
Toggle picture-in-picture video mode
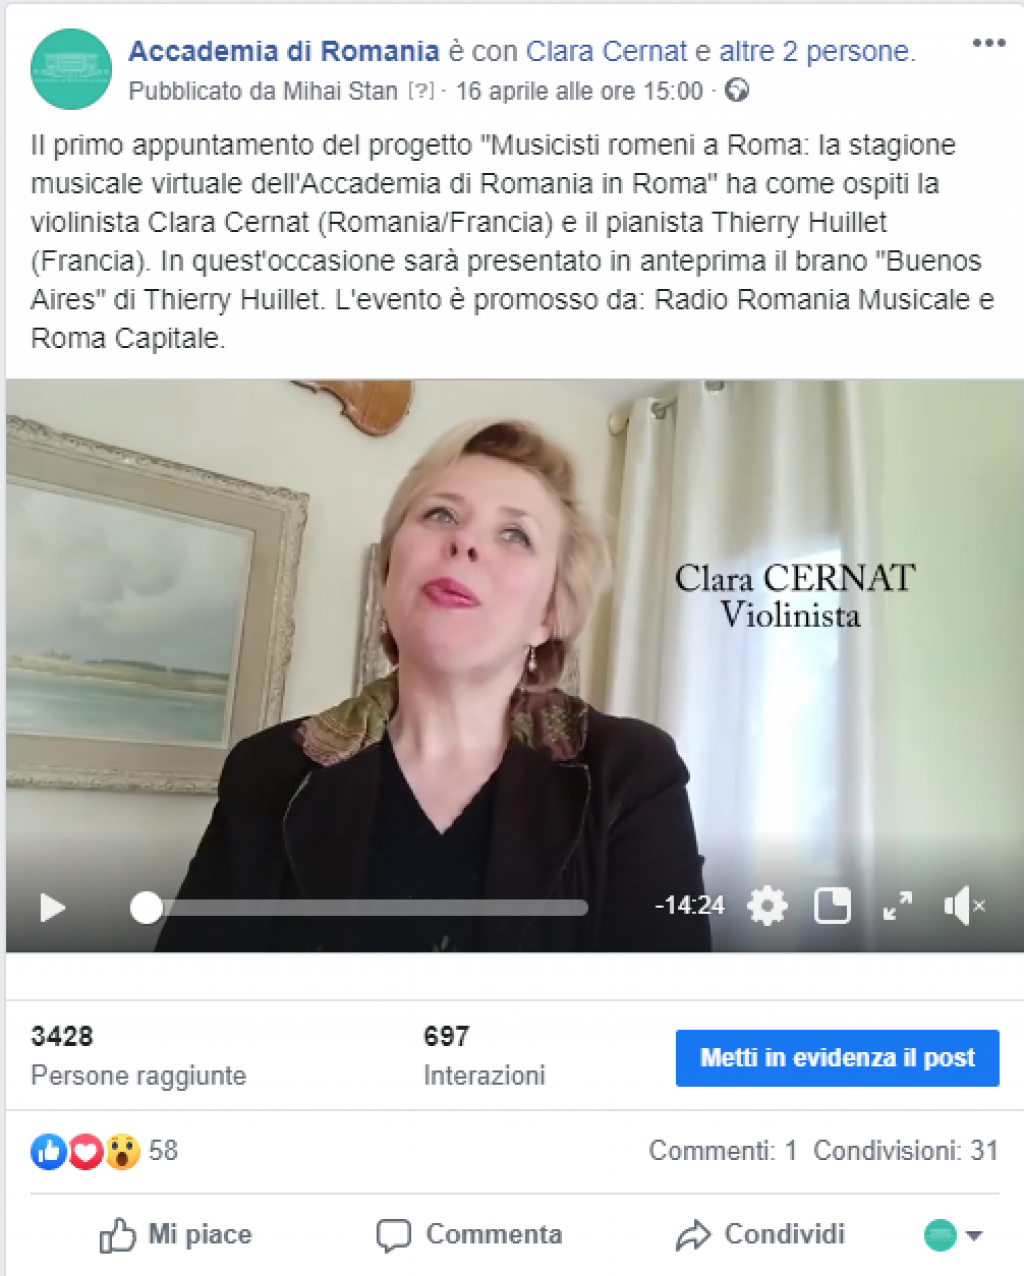pyautogui.click(x=832, y=906)
